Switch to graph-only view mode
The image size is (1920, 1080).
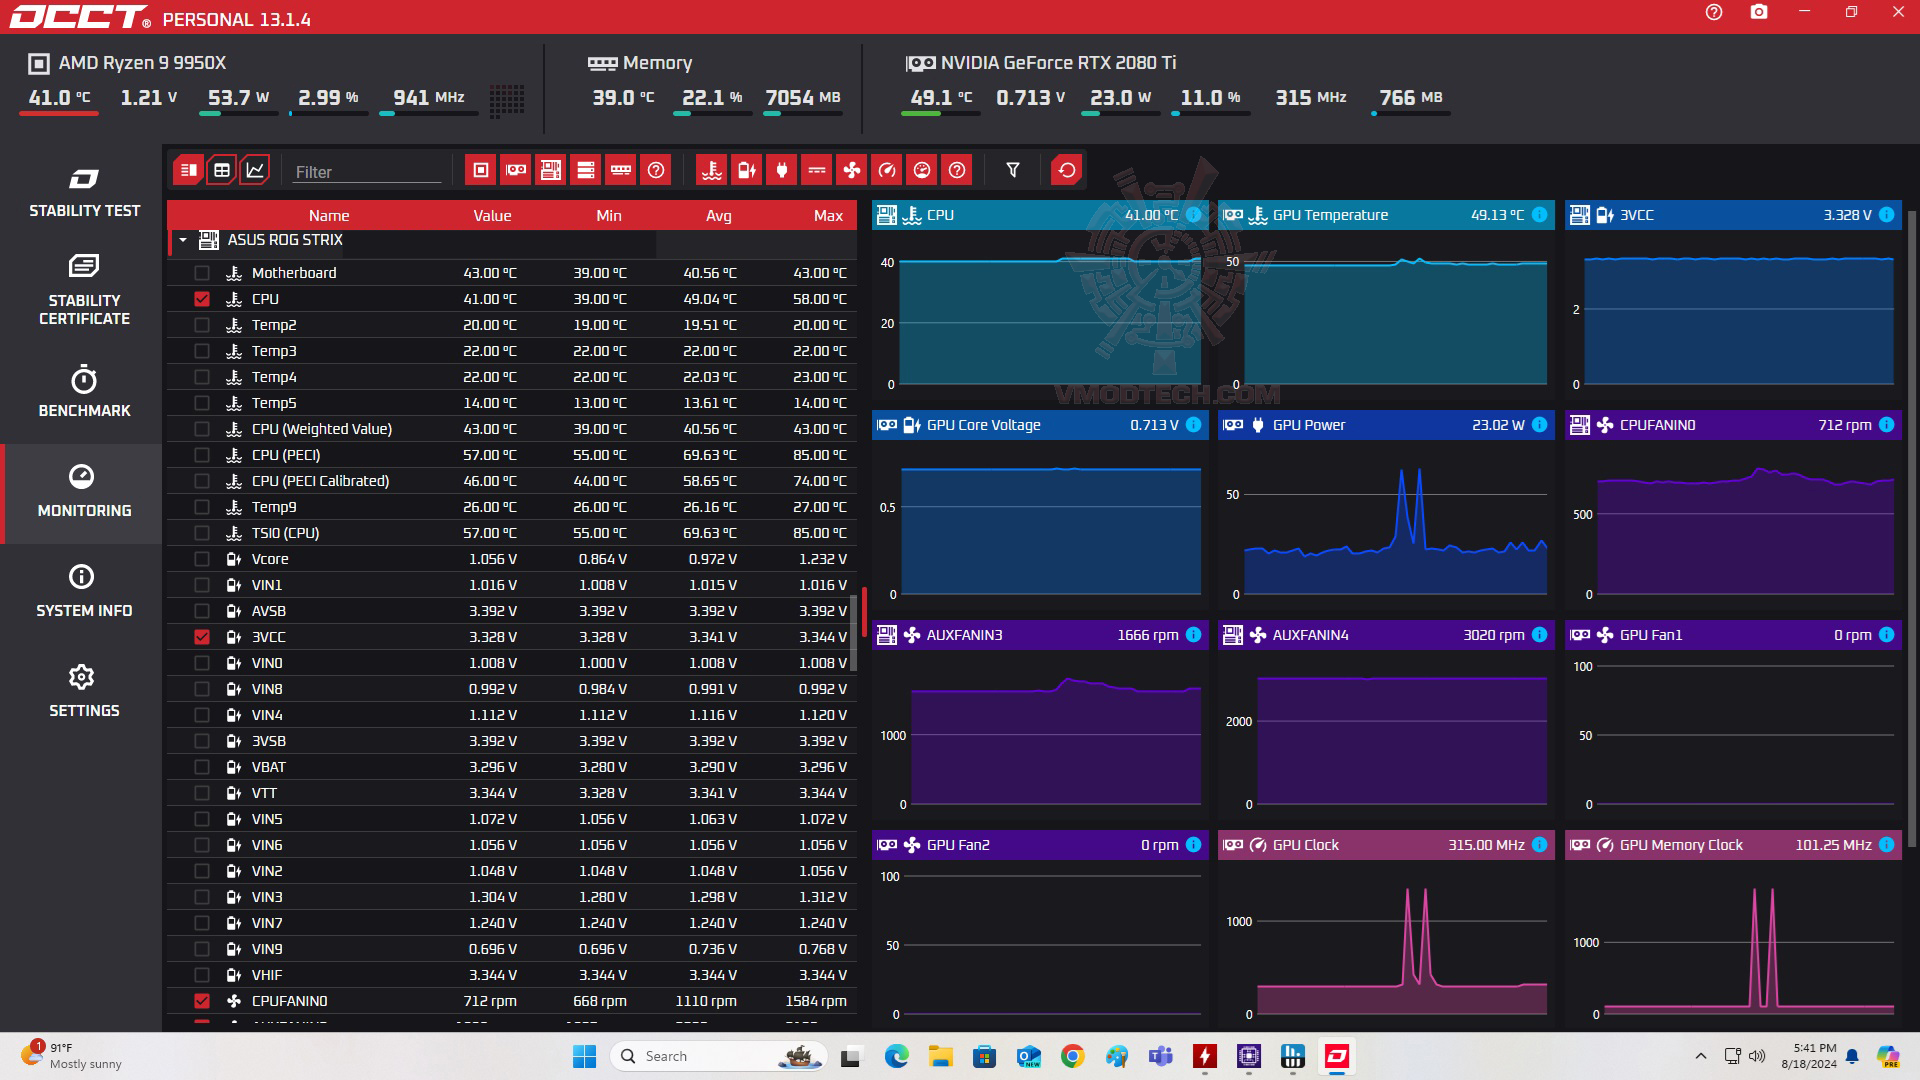click(x=255, y=170)
